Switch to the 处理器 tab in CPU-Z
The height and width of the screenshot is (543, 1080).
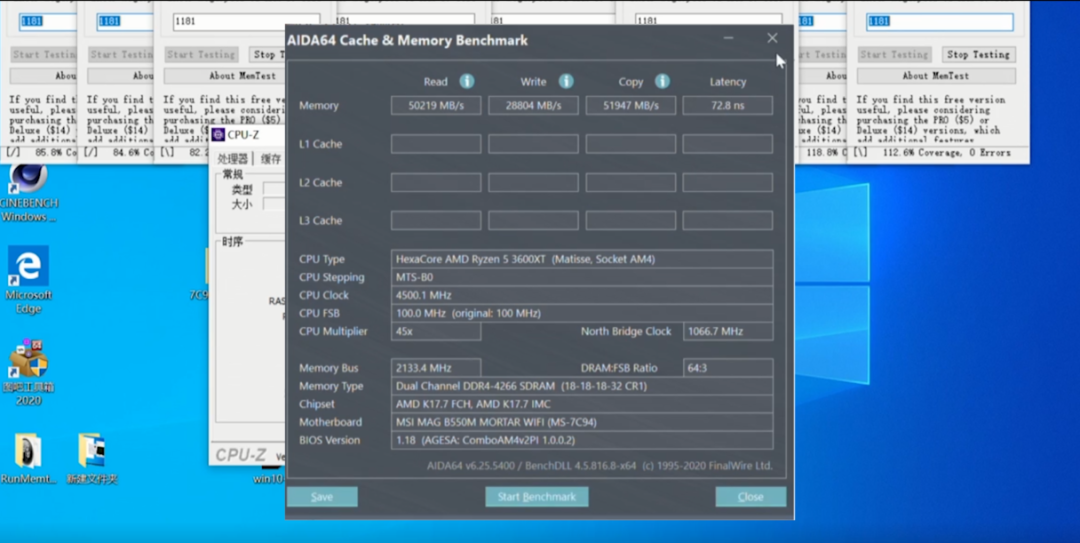(232, 159)
